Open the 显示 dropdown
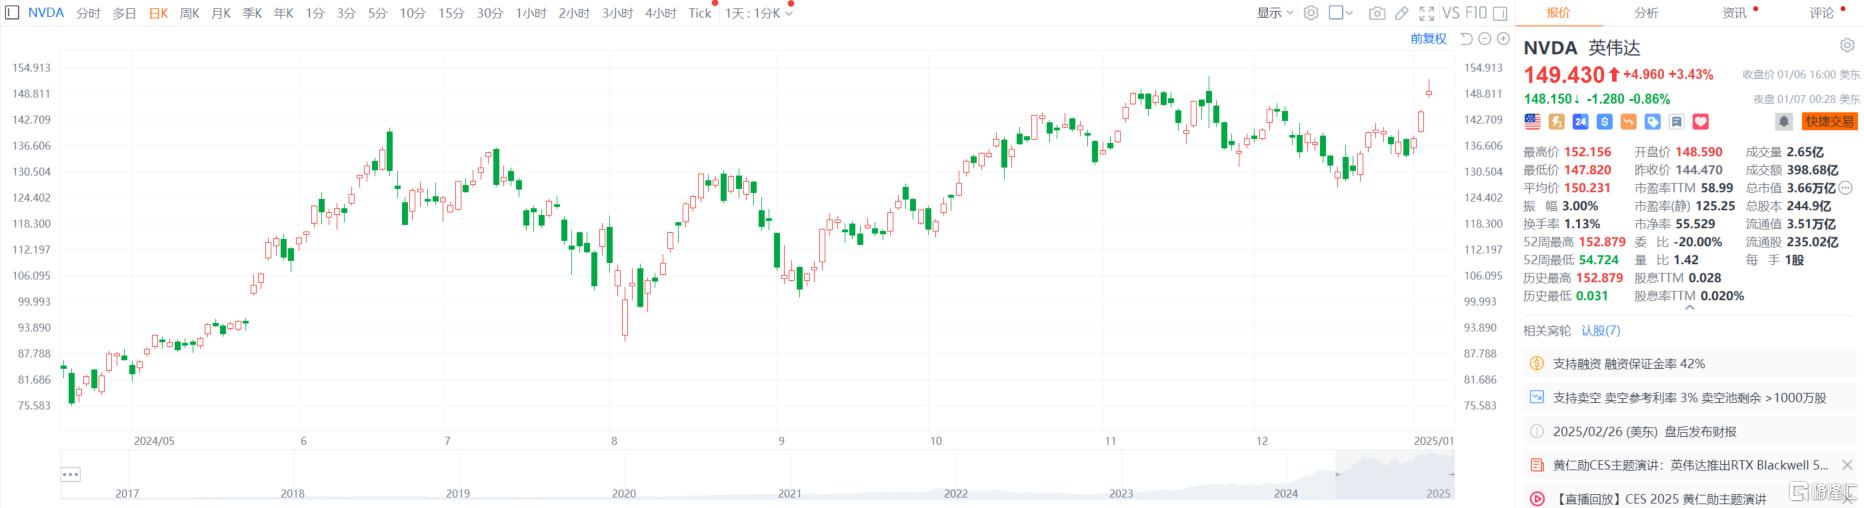Screen dimensions: 1864x508 1275,13
